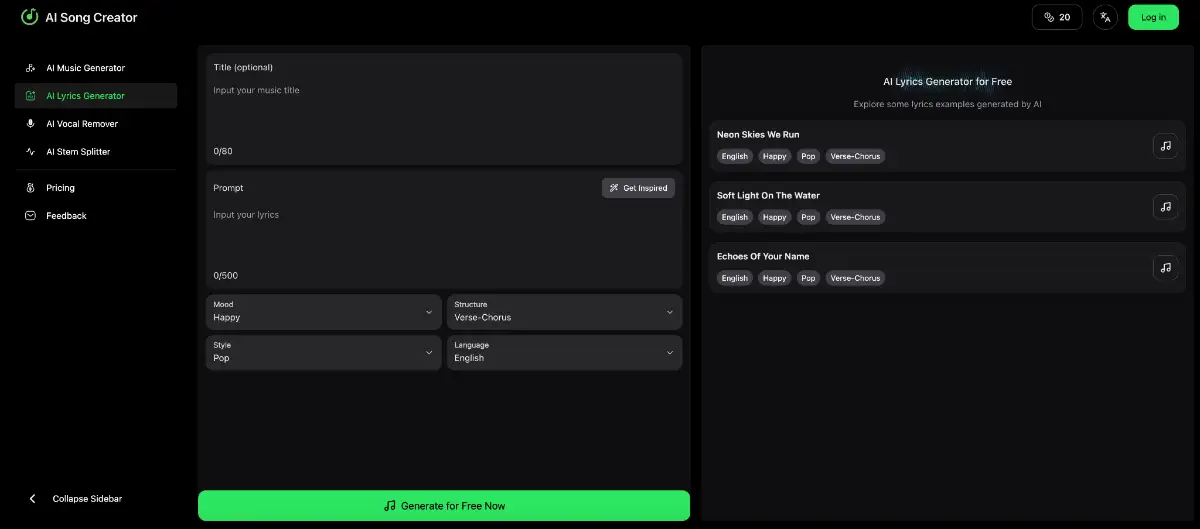Click music note icon for Soft Light On The Water

(x=1165, y=207)
